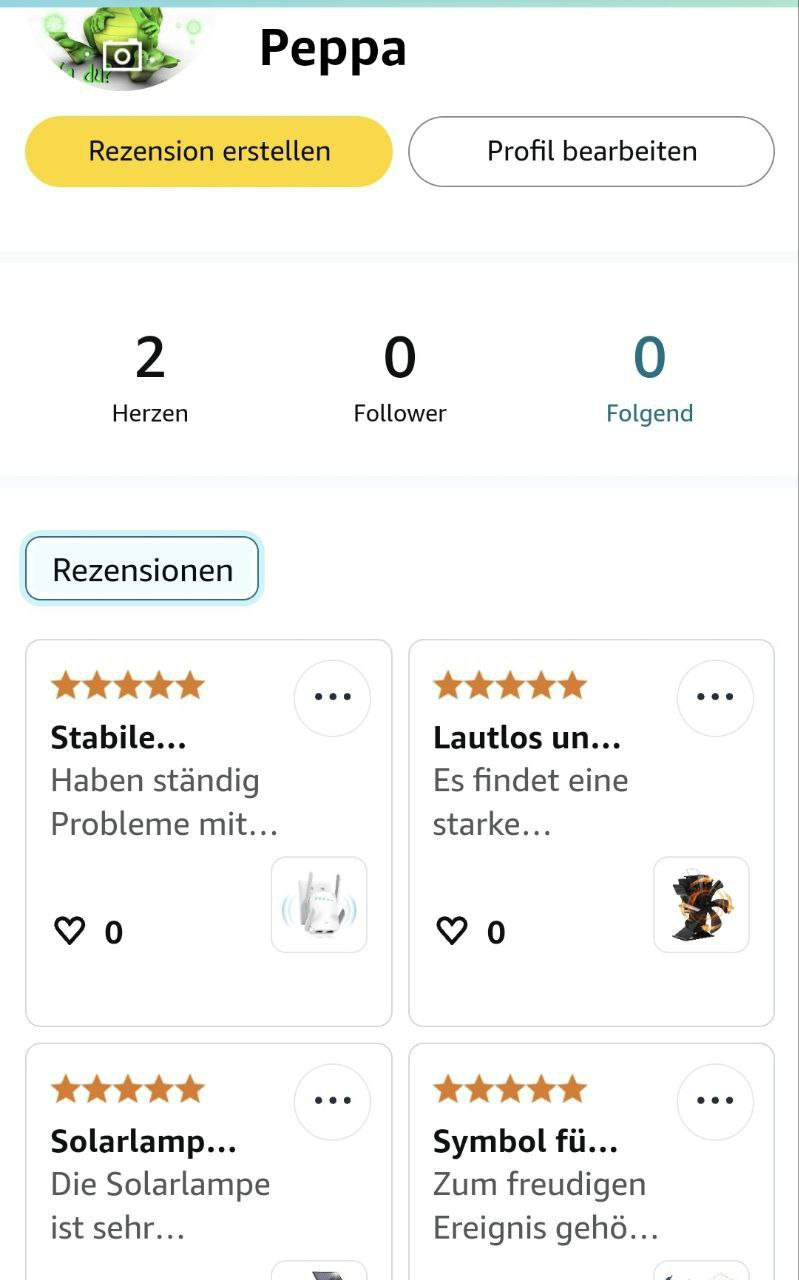Open WLAN repeater product thumbnail
This screenshot has width=799, height=1280.
click(319, 904)
